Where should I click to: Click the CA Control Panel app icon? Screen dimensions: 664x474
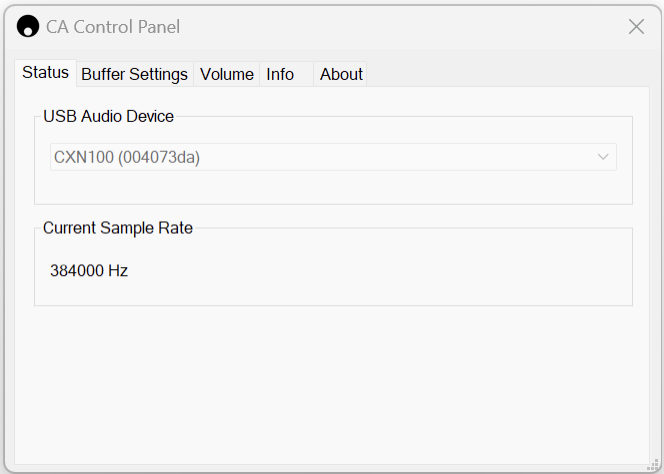(28, 27)
